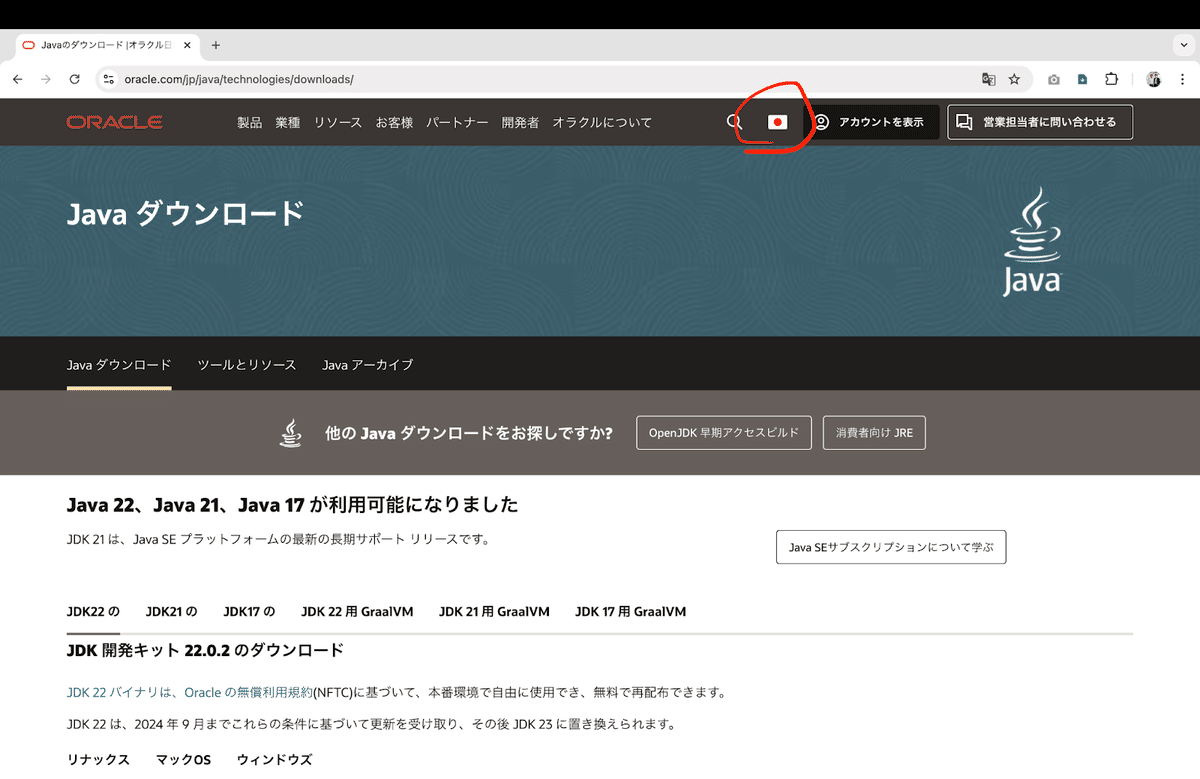Open the Chrome three-dot menu
This screenshot has width=1200, height=779.
pyautogui.click(x=1181, y=79)
